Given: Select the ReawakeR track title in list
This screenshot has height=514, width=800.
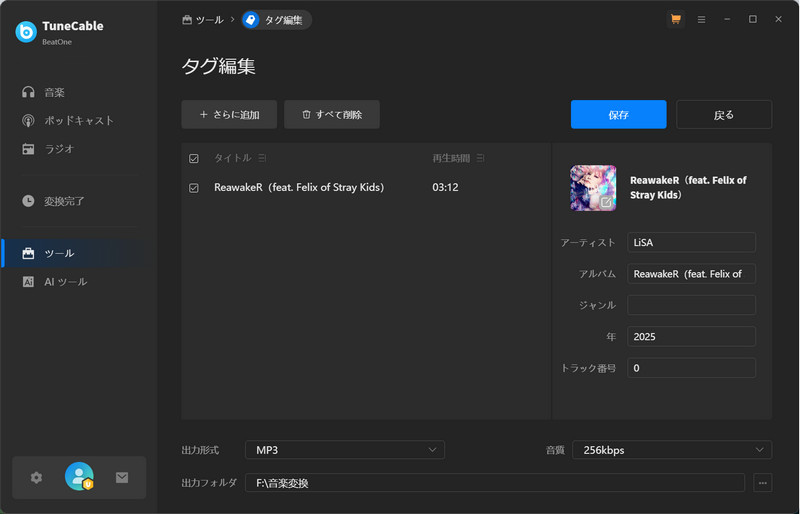Looking at the screenshot, I should coord(299,187).
